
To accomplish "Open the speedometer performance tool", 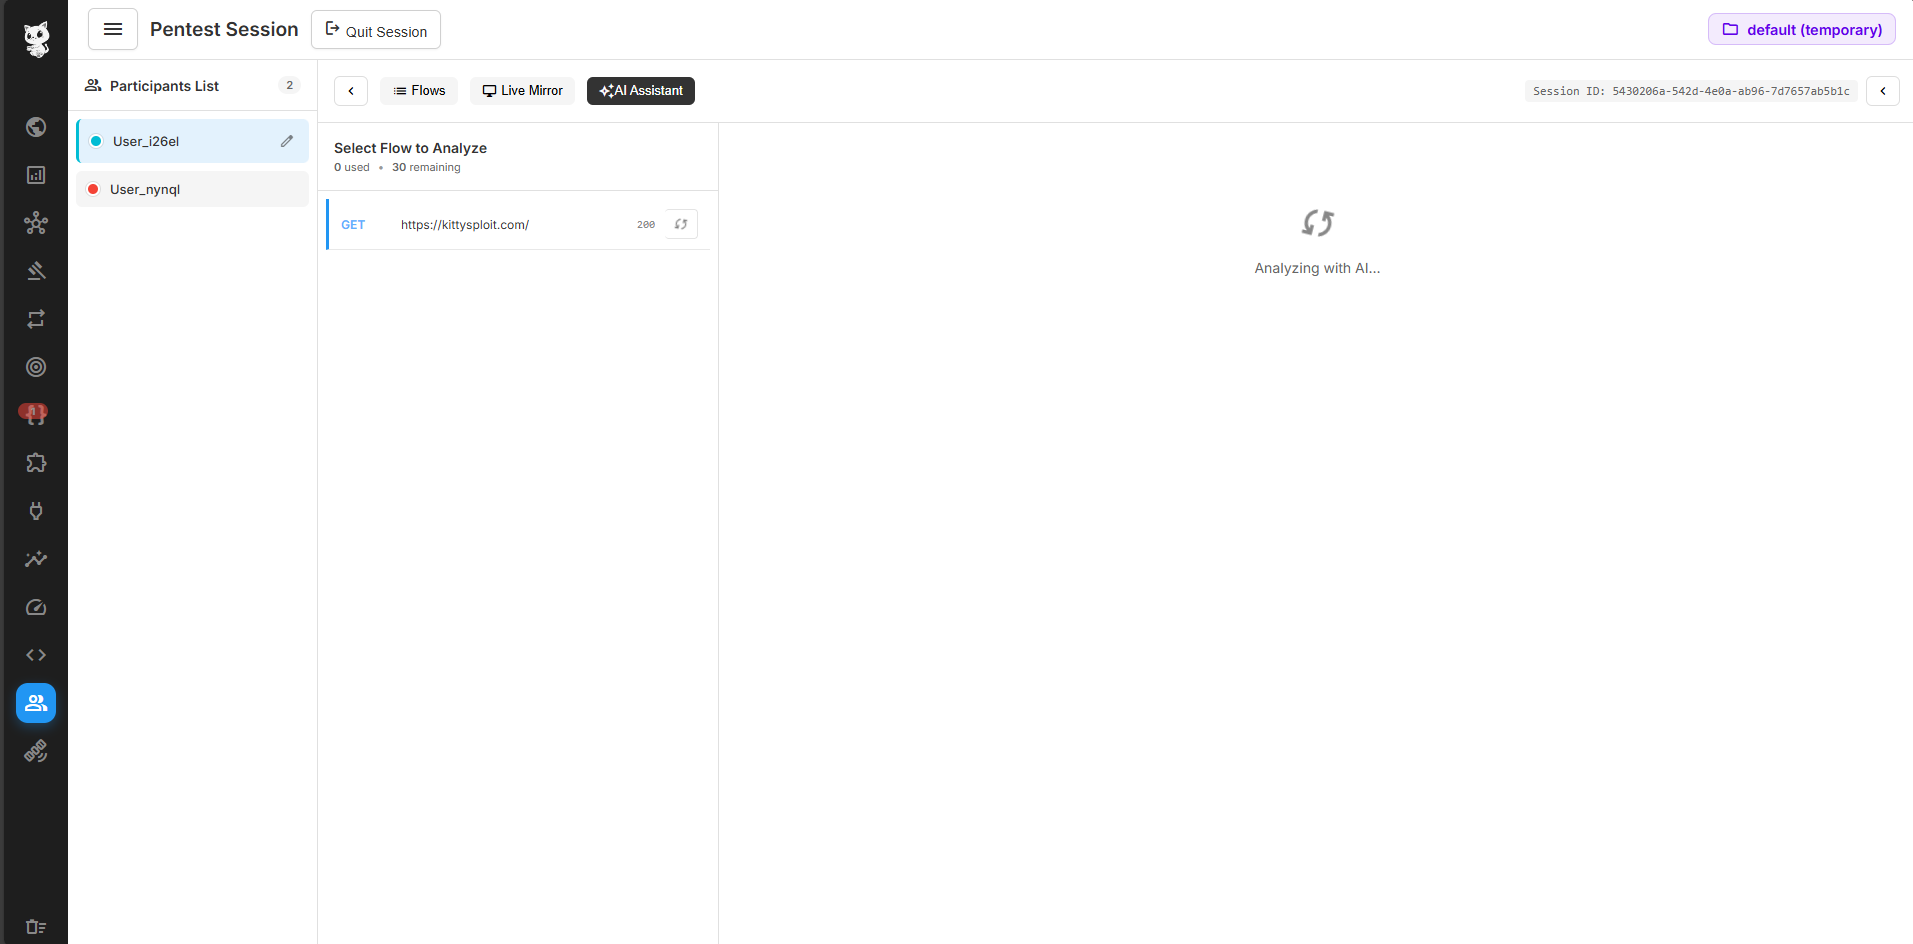I will click(35, 607).
